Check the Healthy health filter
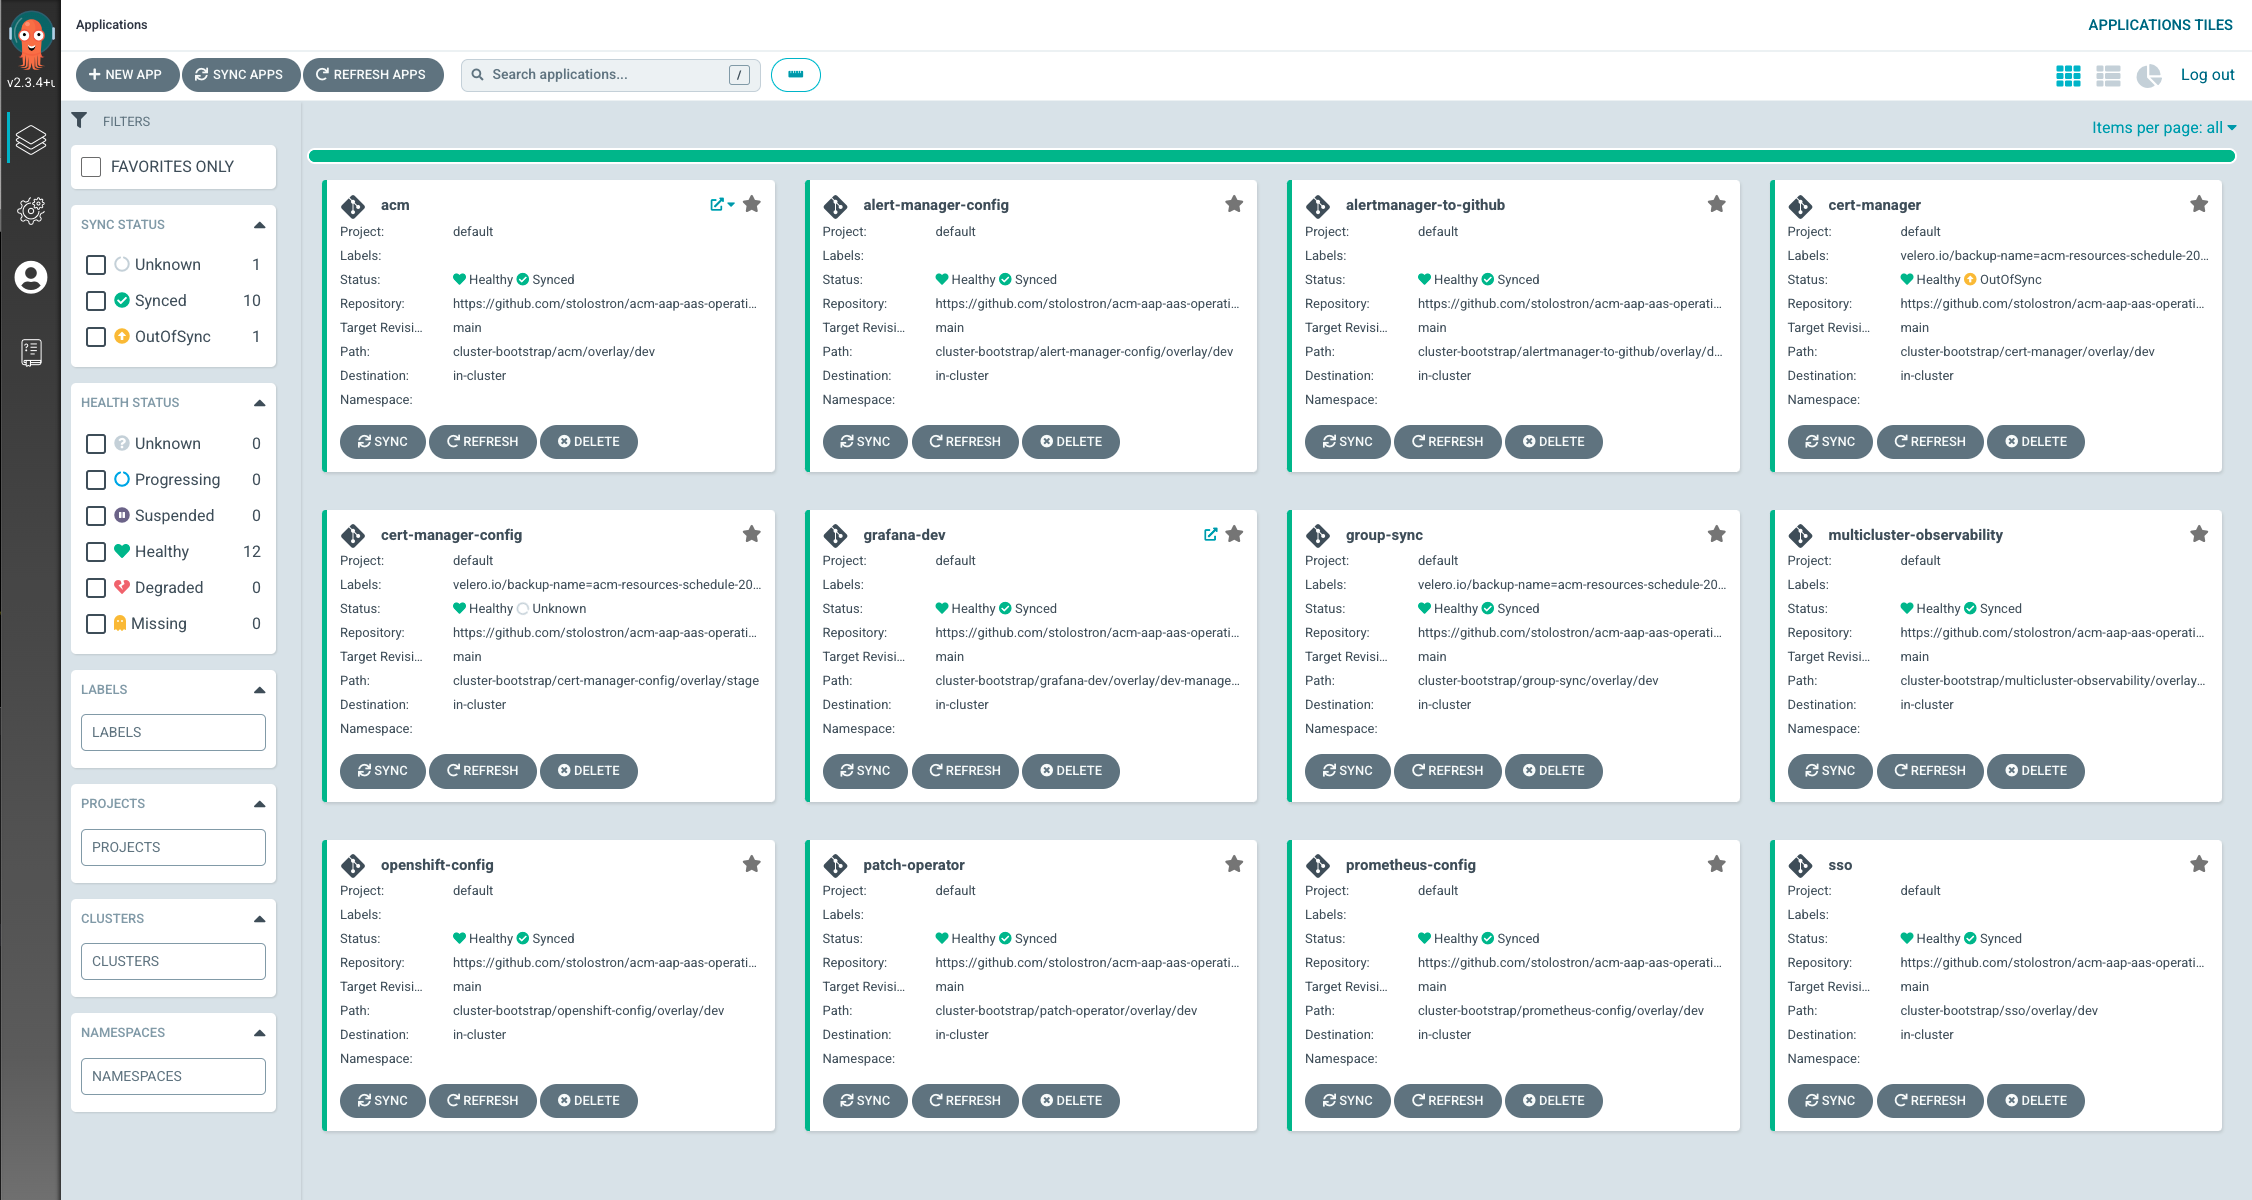Viewport: 2252px width, 1200px height. (96, 552)
